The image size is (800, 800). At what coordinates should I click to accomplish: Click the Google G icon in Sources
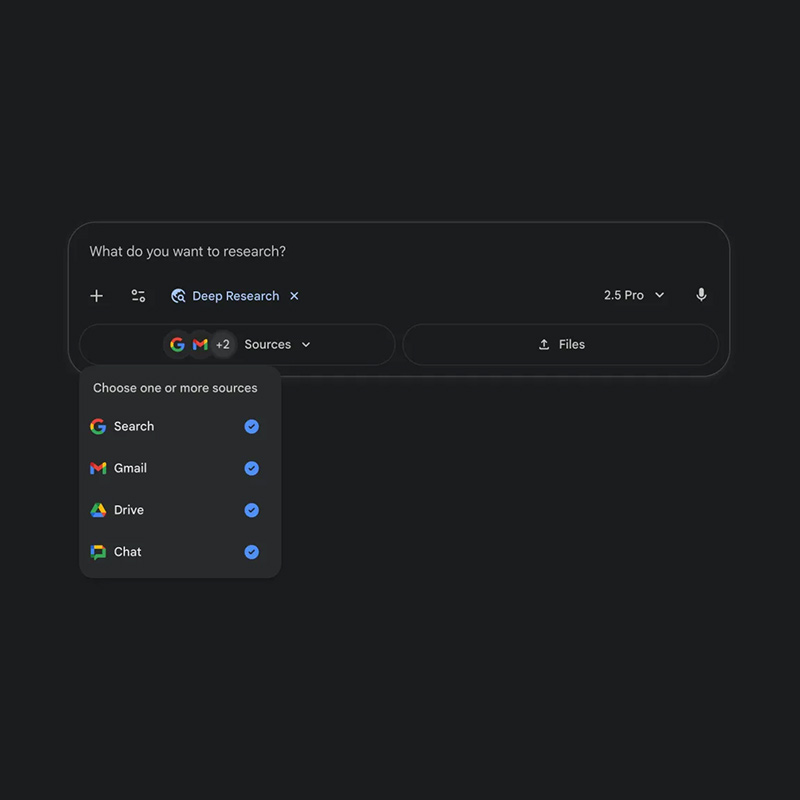coord(177,344)
